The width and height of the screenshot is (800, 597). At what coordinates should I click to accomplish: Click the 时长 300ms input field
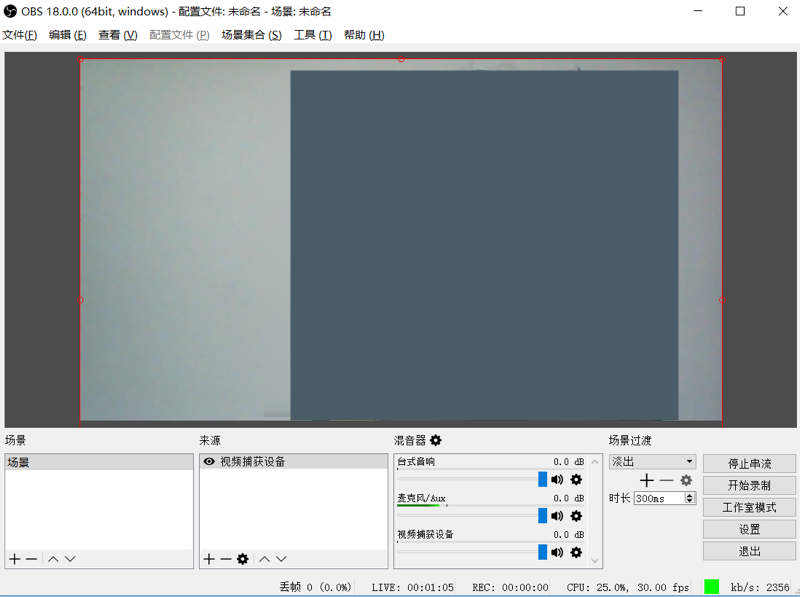660,499
